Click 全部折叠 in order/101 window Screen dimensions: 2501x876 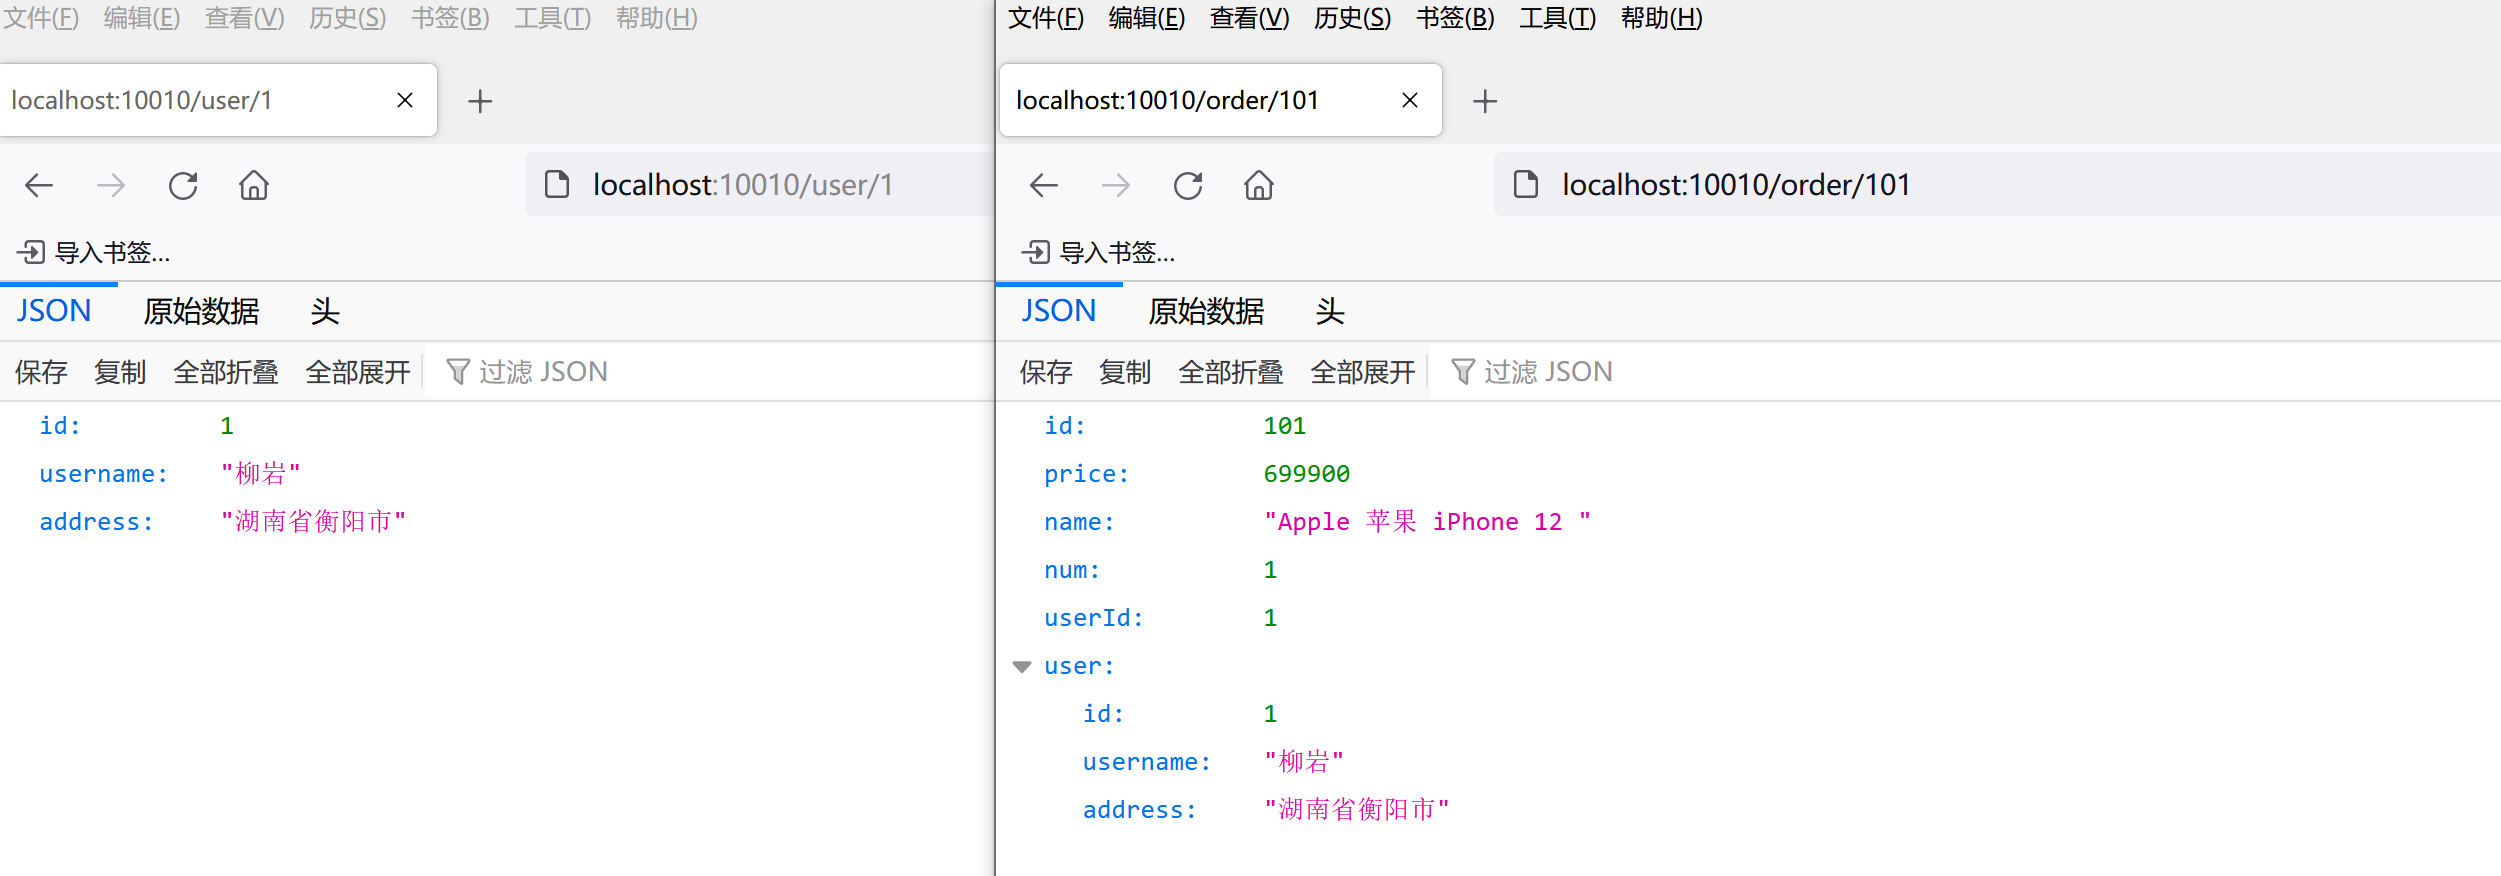point(1231,372)
